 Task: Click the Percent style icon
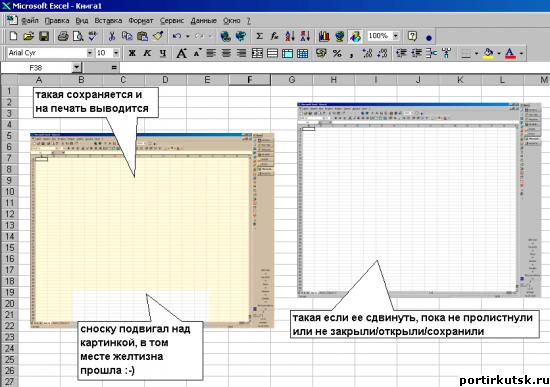pos(337,53)
